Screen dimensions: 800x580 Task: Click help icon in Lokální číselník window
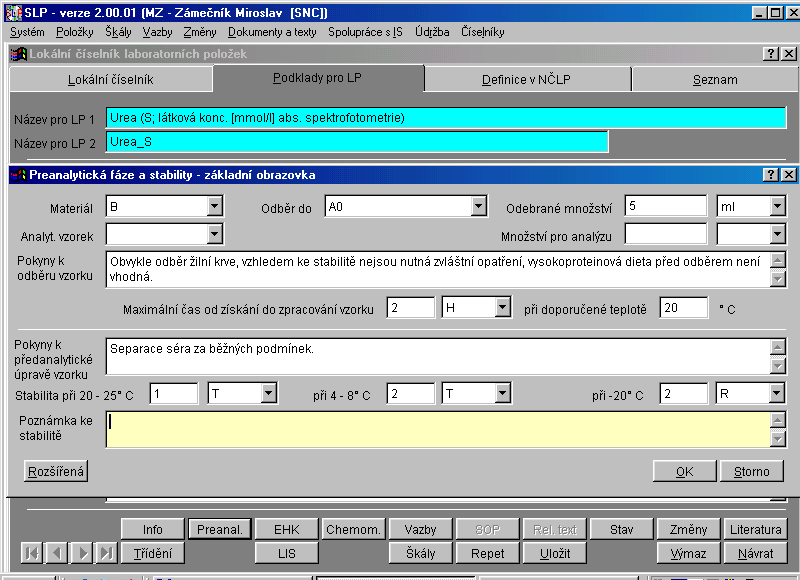[771, 54]
